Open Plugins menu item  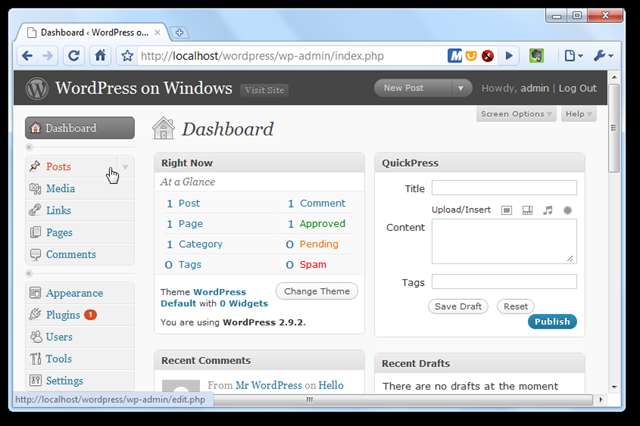tap(63, 315)
